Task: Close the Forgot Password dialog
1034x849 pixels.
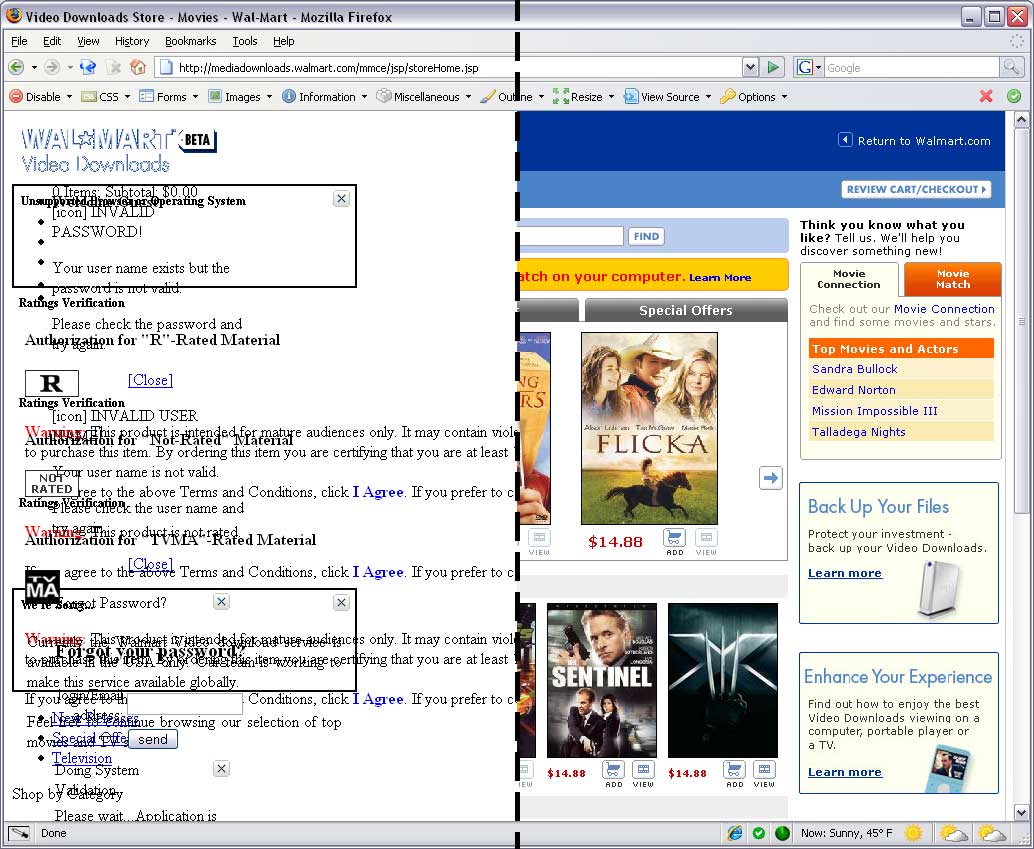Action: pyautogui.click(x=222, y=602)
